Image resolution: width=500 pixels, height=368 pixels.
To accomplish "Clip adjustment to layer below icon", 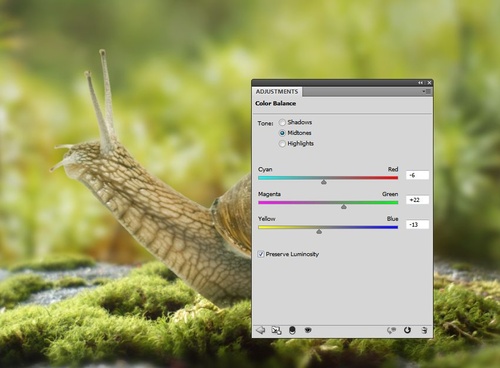I will tap(292, 330).
